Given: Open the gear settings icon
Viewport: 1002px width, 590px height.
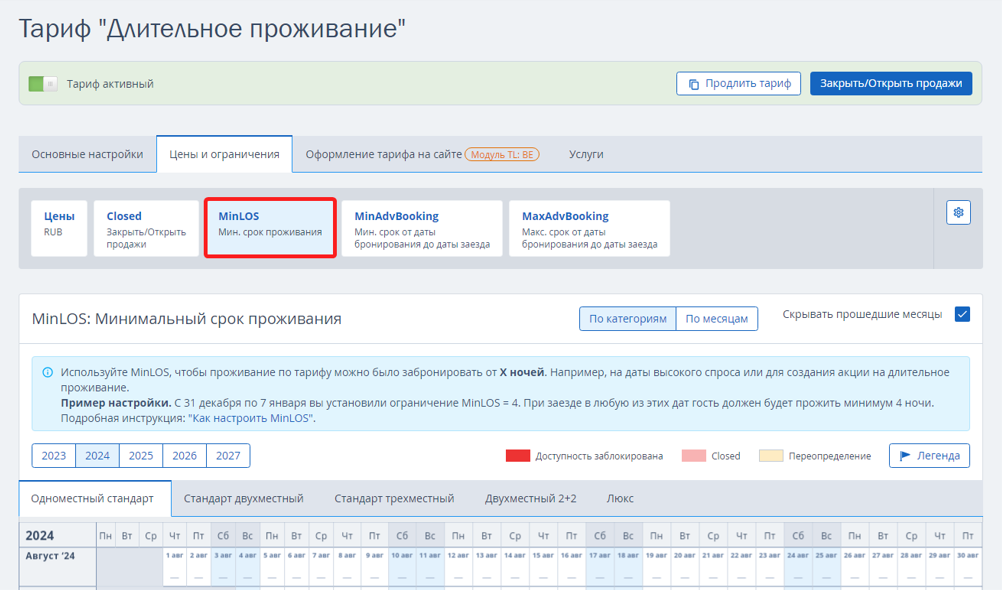Looking at the screenshot, I should pyautogui.click(x=958, y=213).
